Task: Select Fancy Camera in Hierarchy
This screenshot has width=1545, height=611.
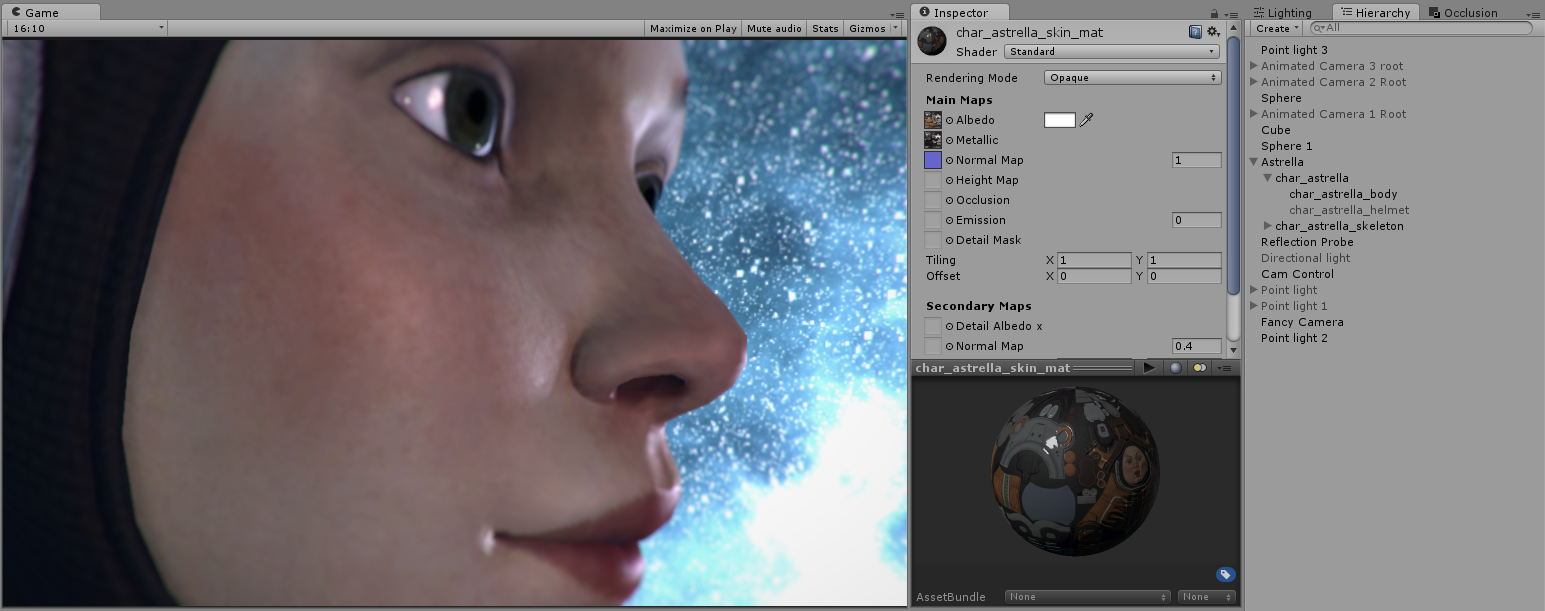Action: (x=1302, y=322)
